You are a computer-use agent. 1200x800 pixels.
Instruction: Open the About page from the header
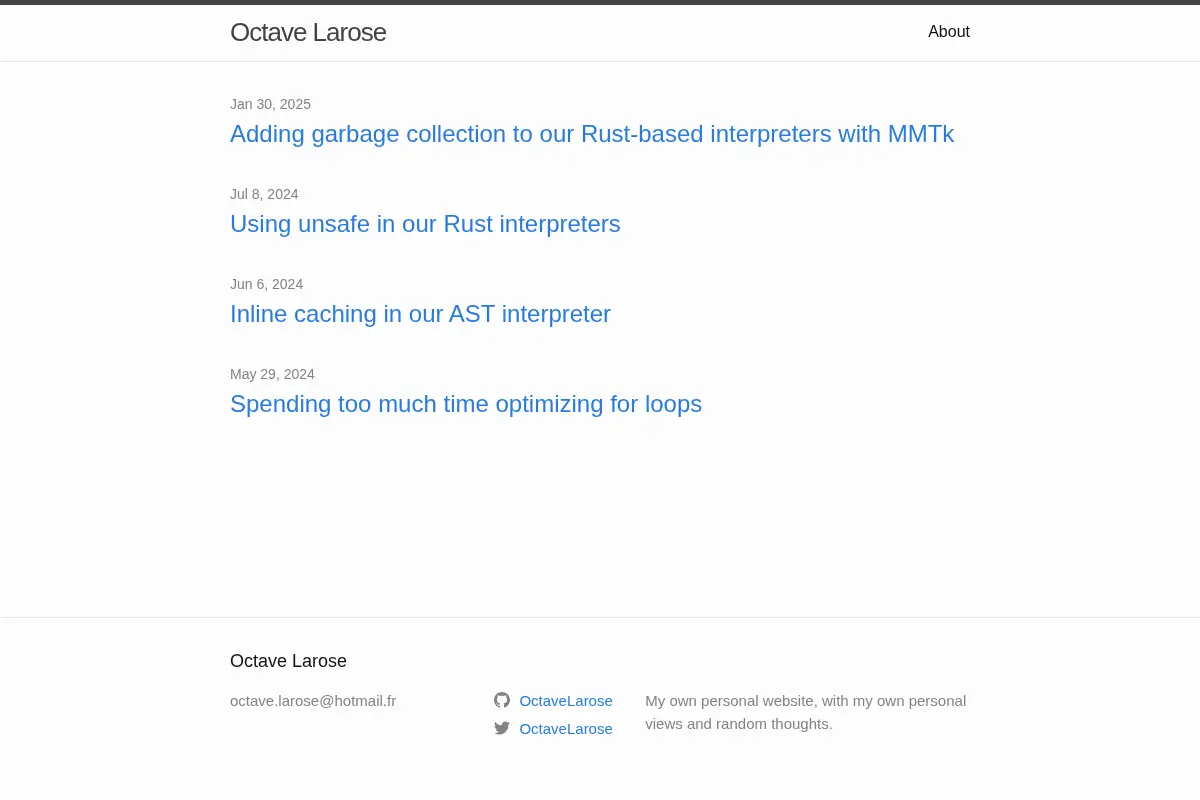(949, 32)
